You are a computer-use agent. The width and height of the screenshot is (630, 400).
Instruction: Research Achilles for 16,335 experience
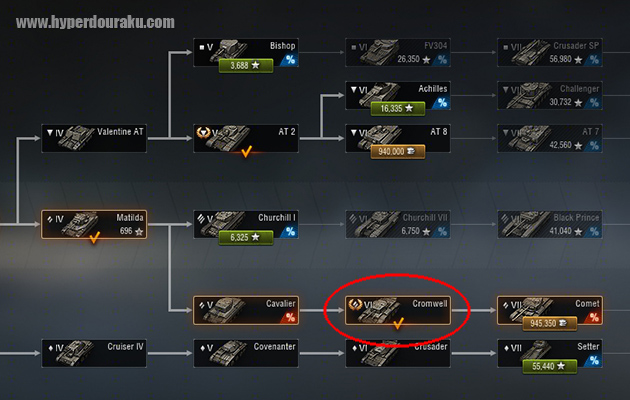pos(398,108)
